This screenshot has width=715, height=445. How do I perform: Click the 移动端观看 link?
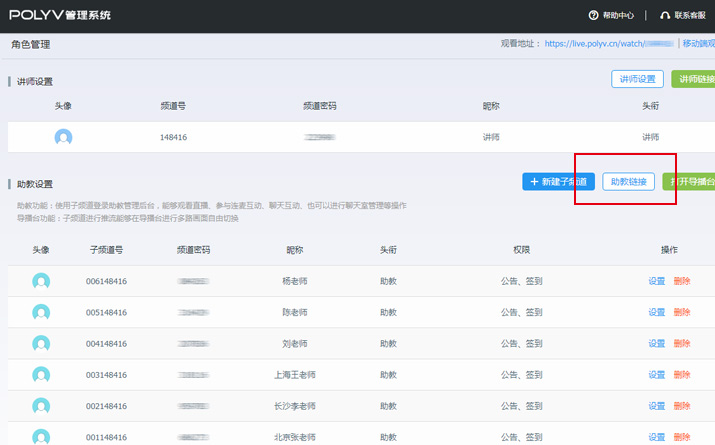698,44
